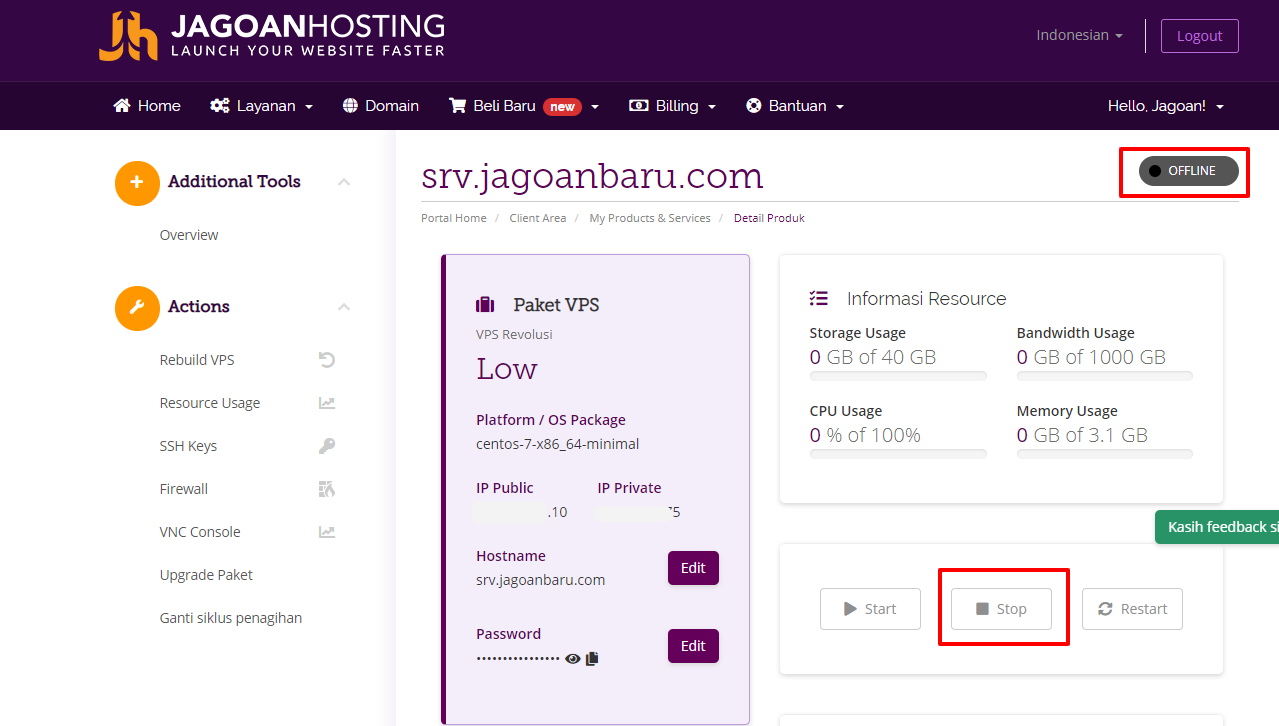Click the Restart button
This screenshot has width=1279, height=726.
point(1132,609)
